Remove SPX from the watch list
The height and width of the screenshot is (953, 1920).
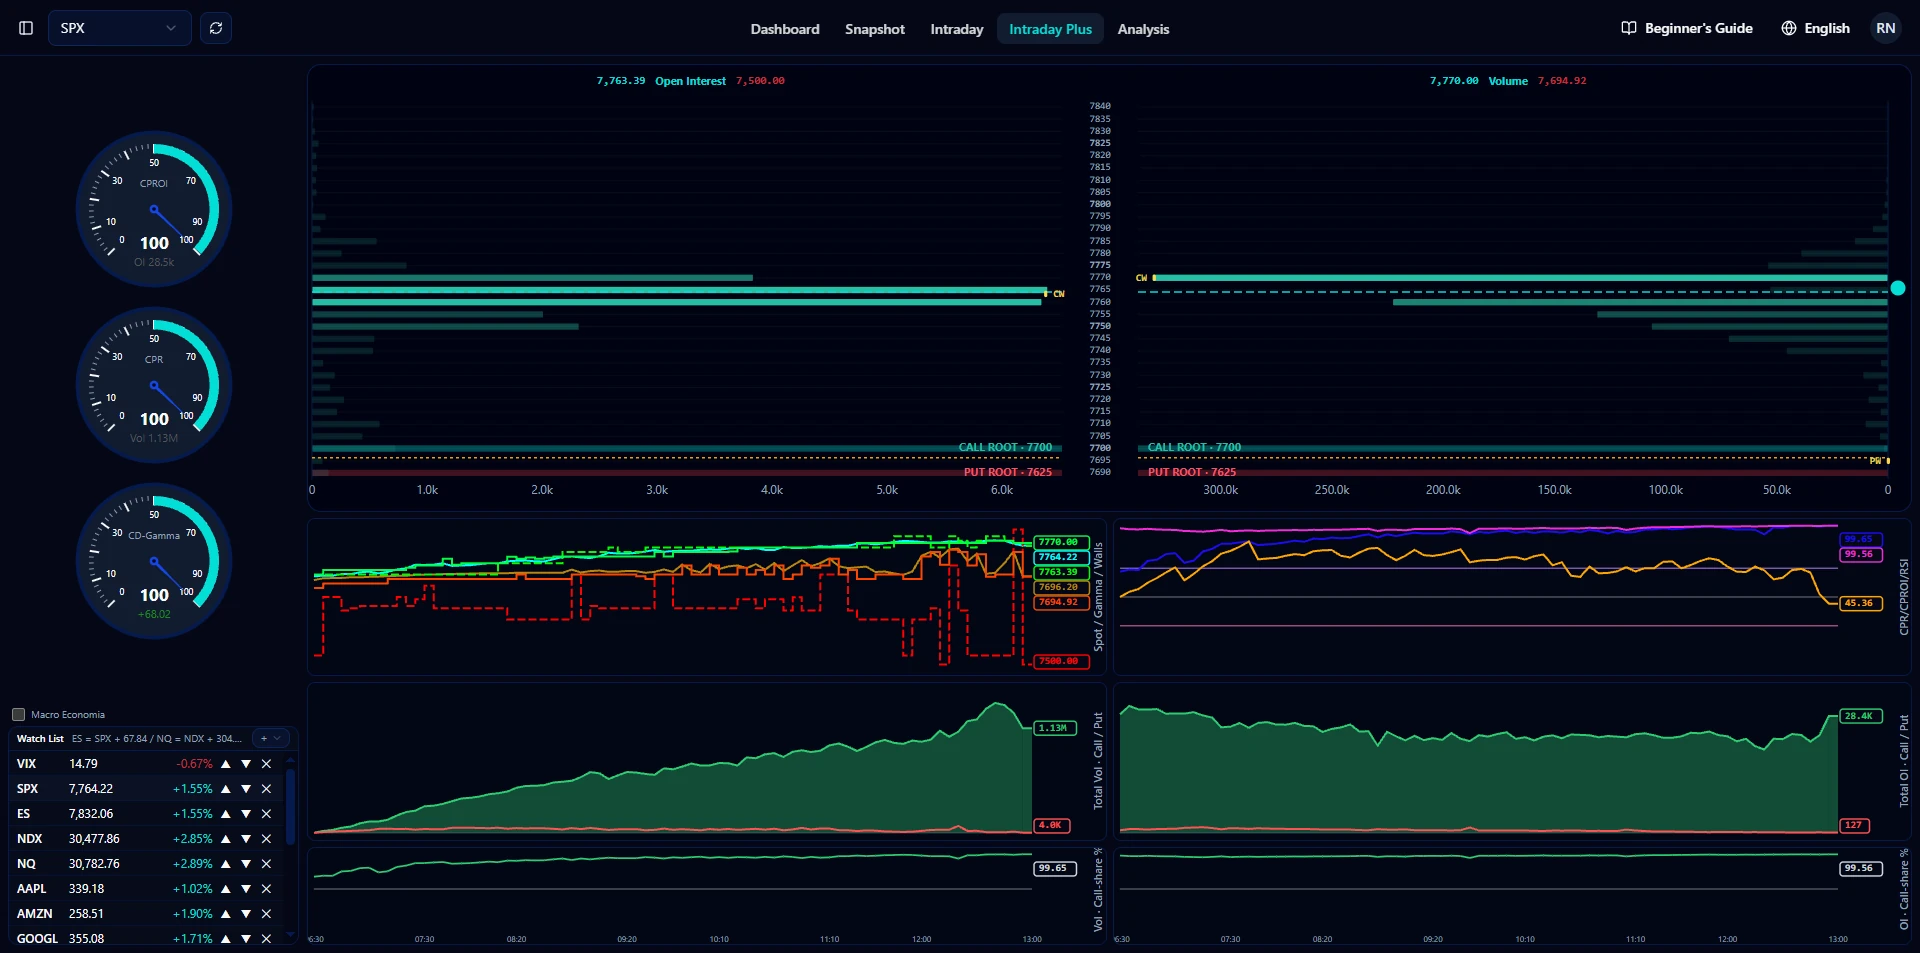click(266, 789)
